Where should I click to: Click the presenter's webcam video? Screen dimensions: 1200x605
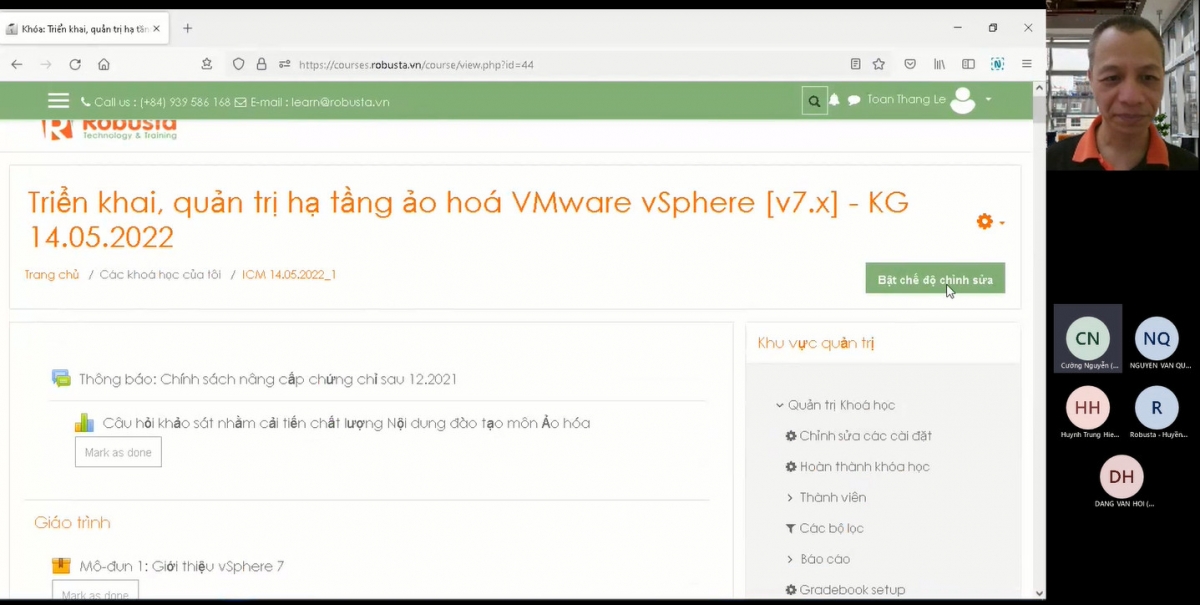[x=1122, y=85]
